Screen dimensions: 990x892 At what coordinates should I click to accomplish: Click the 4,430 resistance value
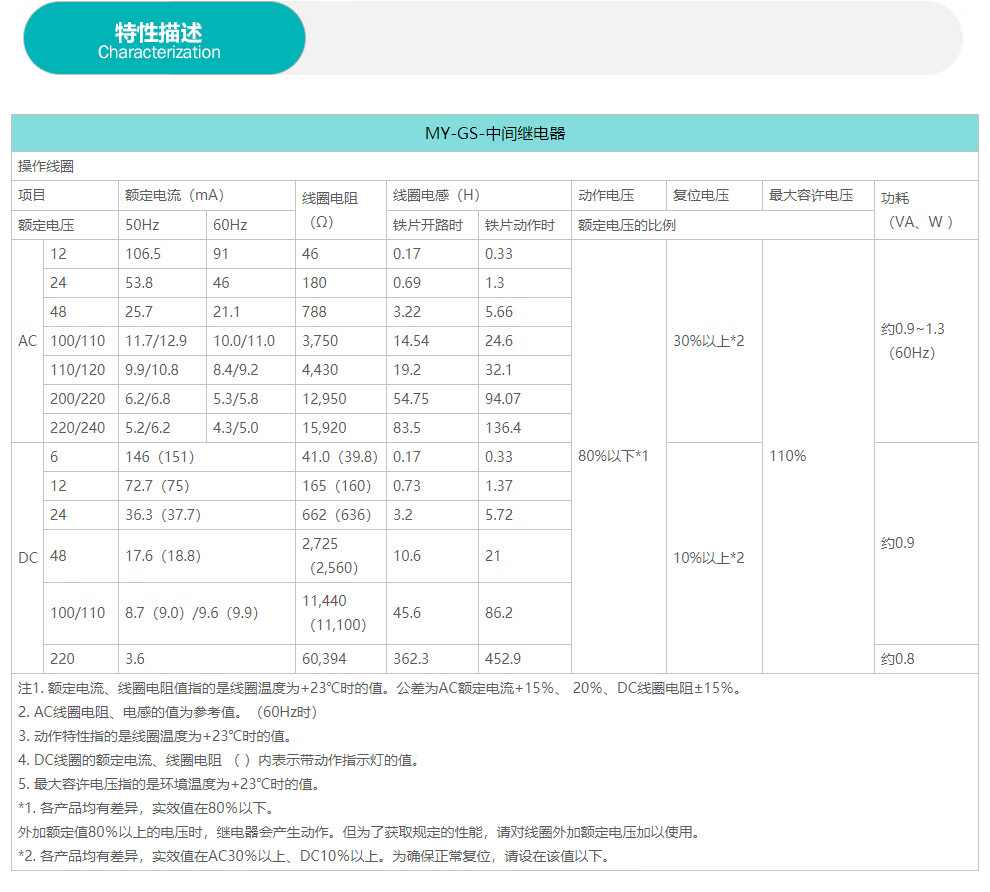(319, 370)
